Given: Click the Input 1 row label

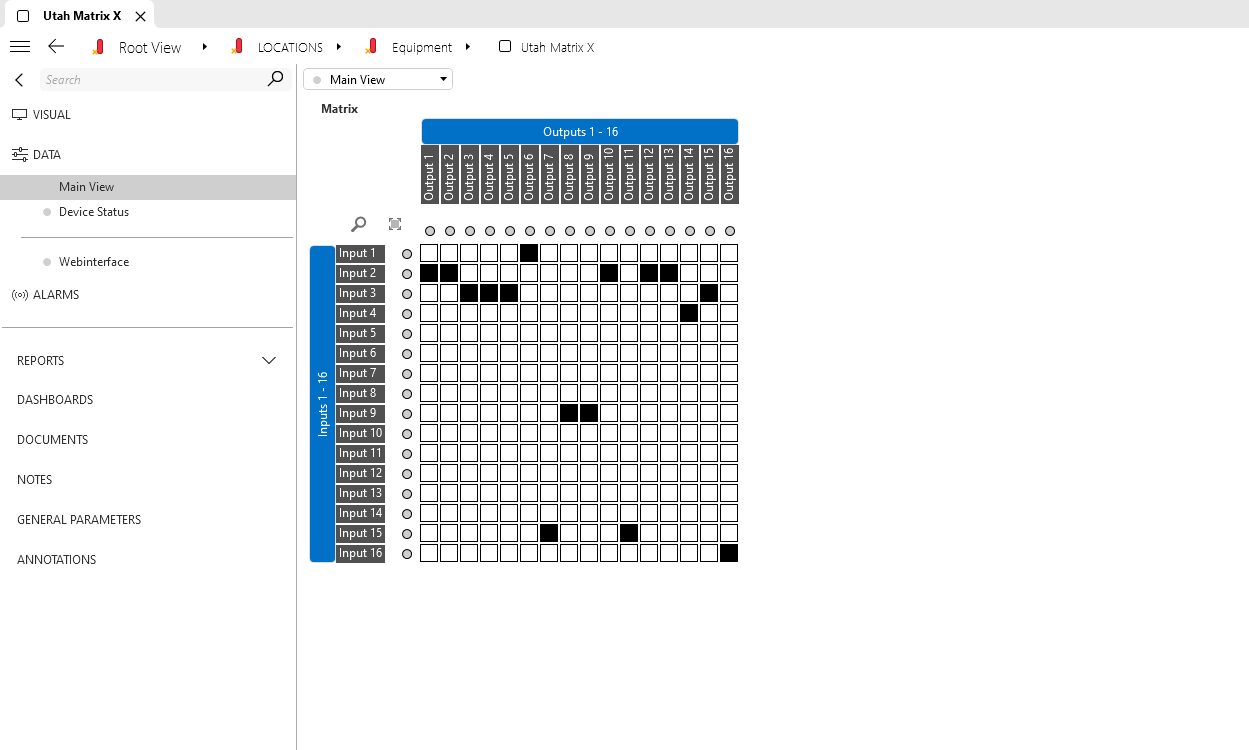Looking at the screenshot, I should tap(360, 254).
